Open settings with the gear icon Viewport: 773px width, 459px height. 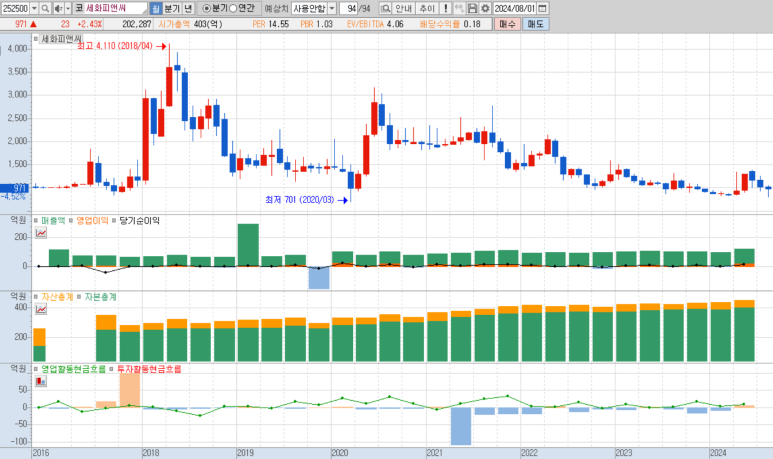[x=485, y=8]
